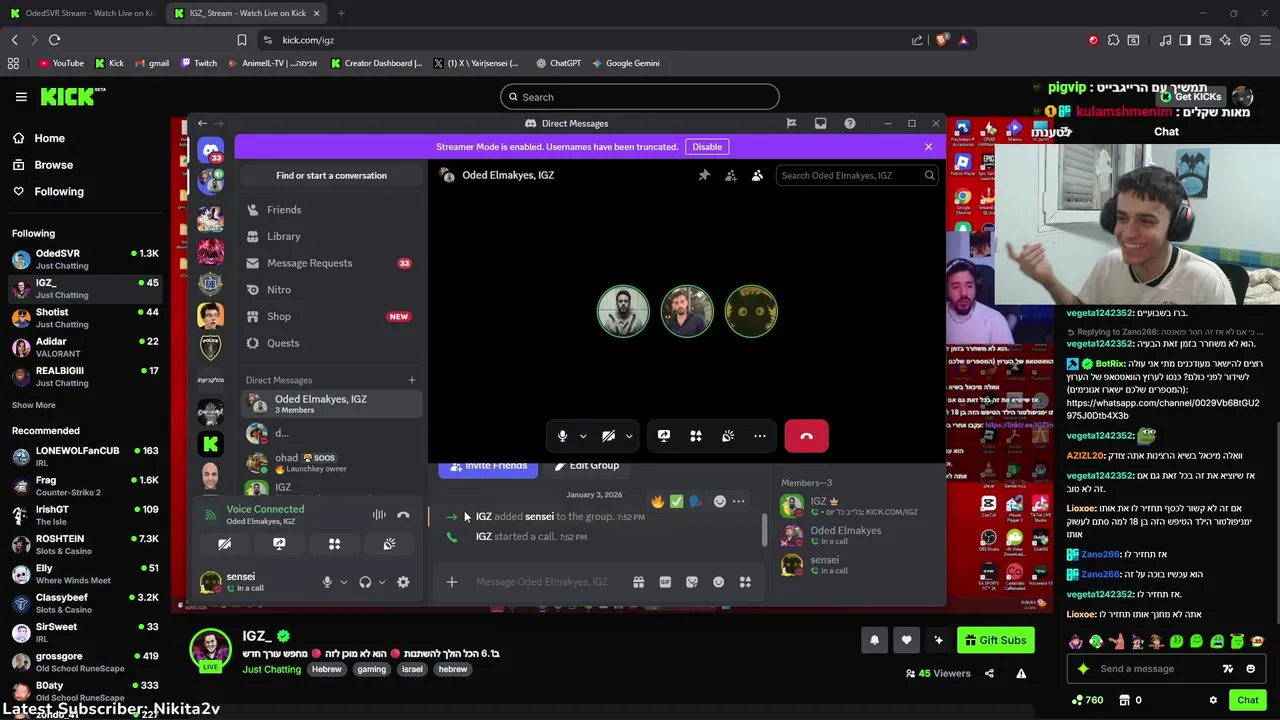The image size is (1280, 720).
Task: Share screen in Voice Connected panel
Action: (279, 544)
